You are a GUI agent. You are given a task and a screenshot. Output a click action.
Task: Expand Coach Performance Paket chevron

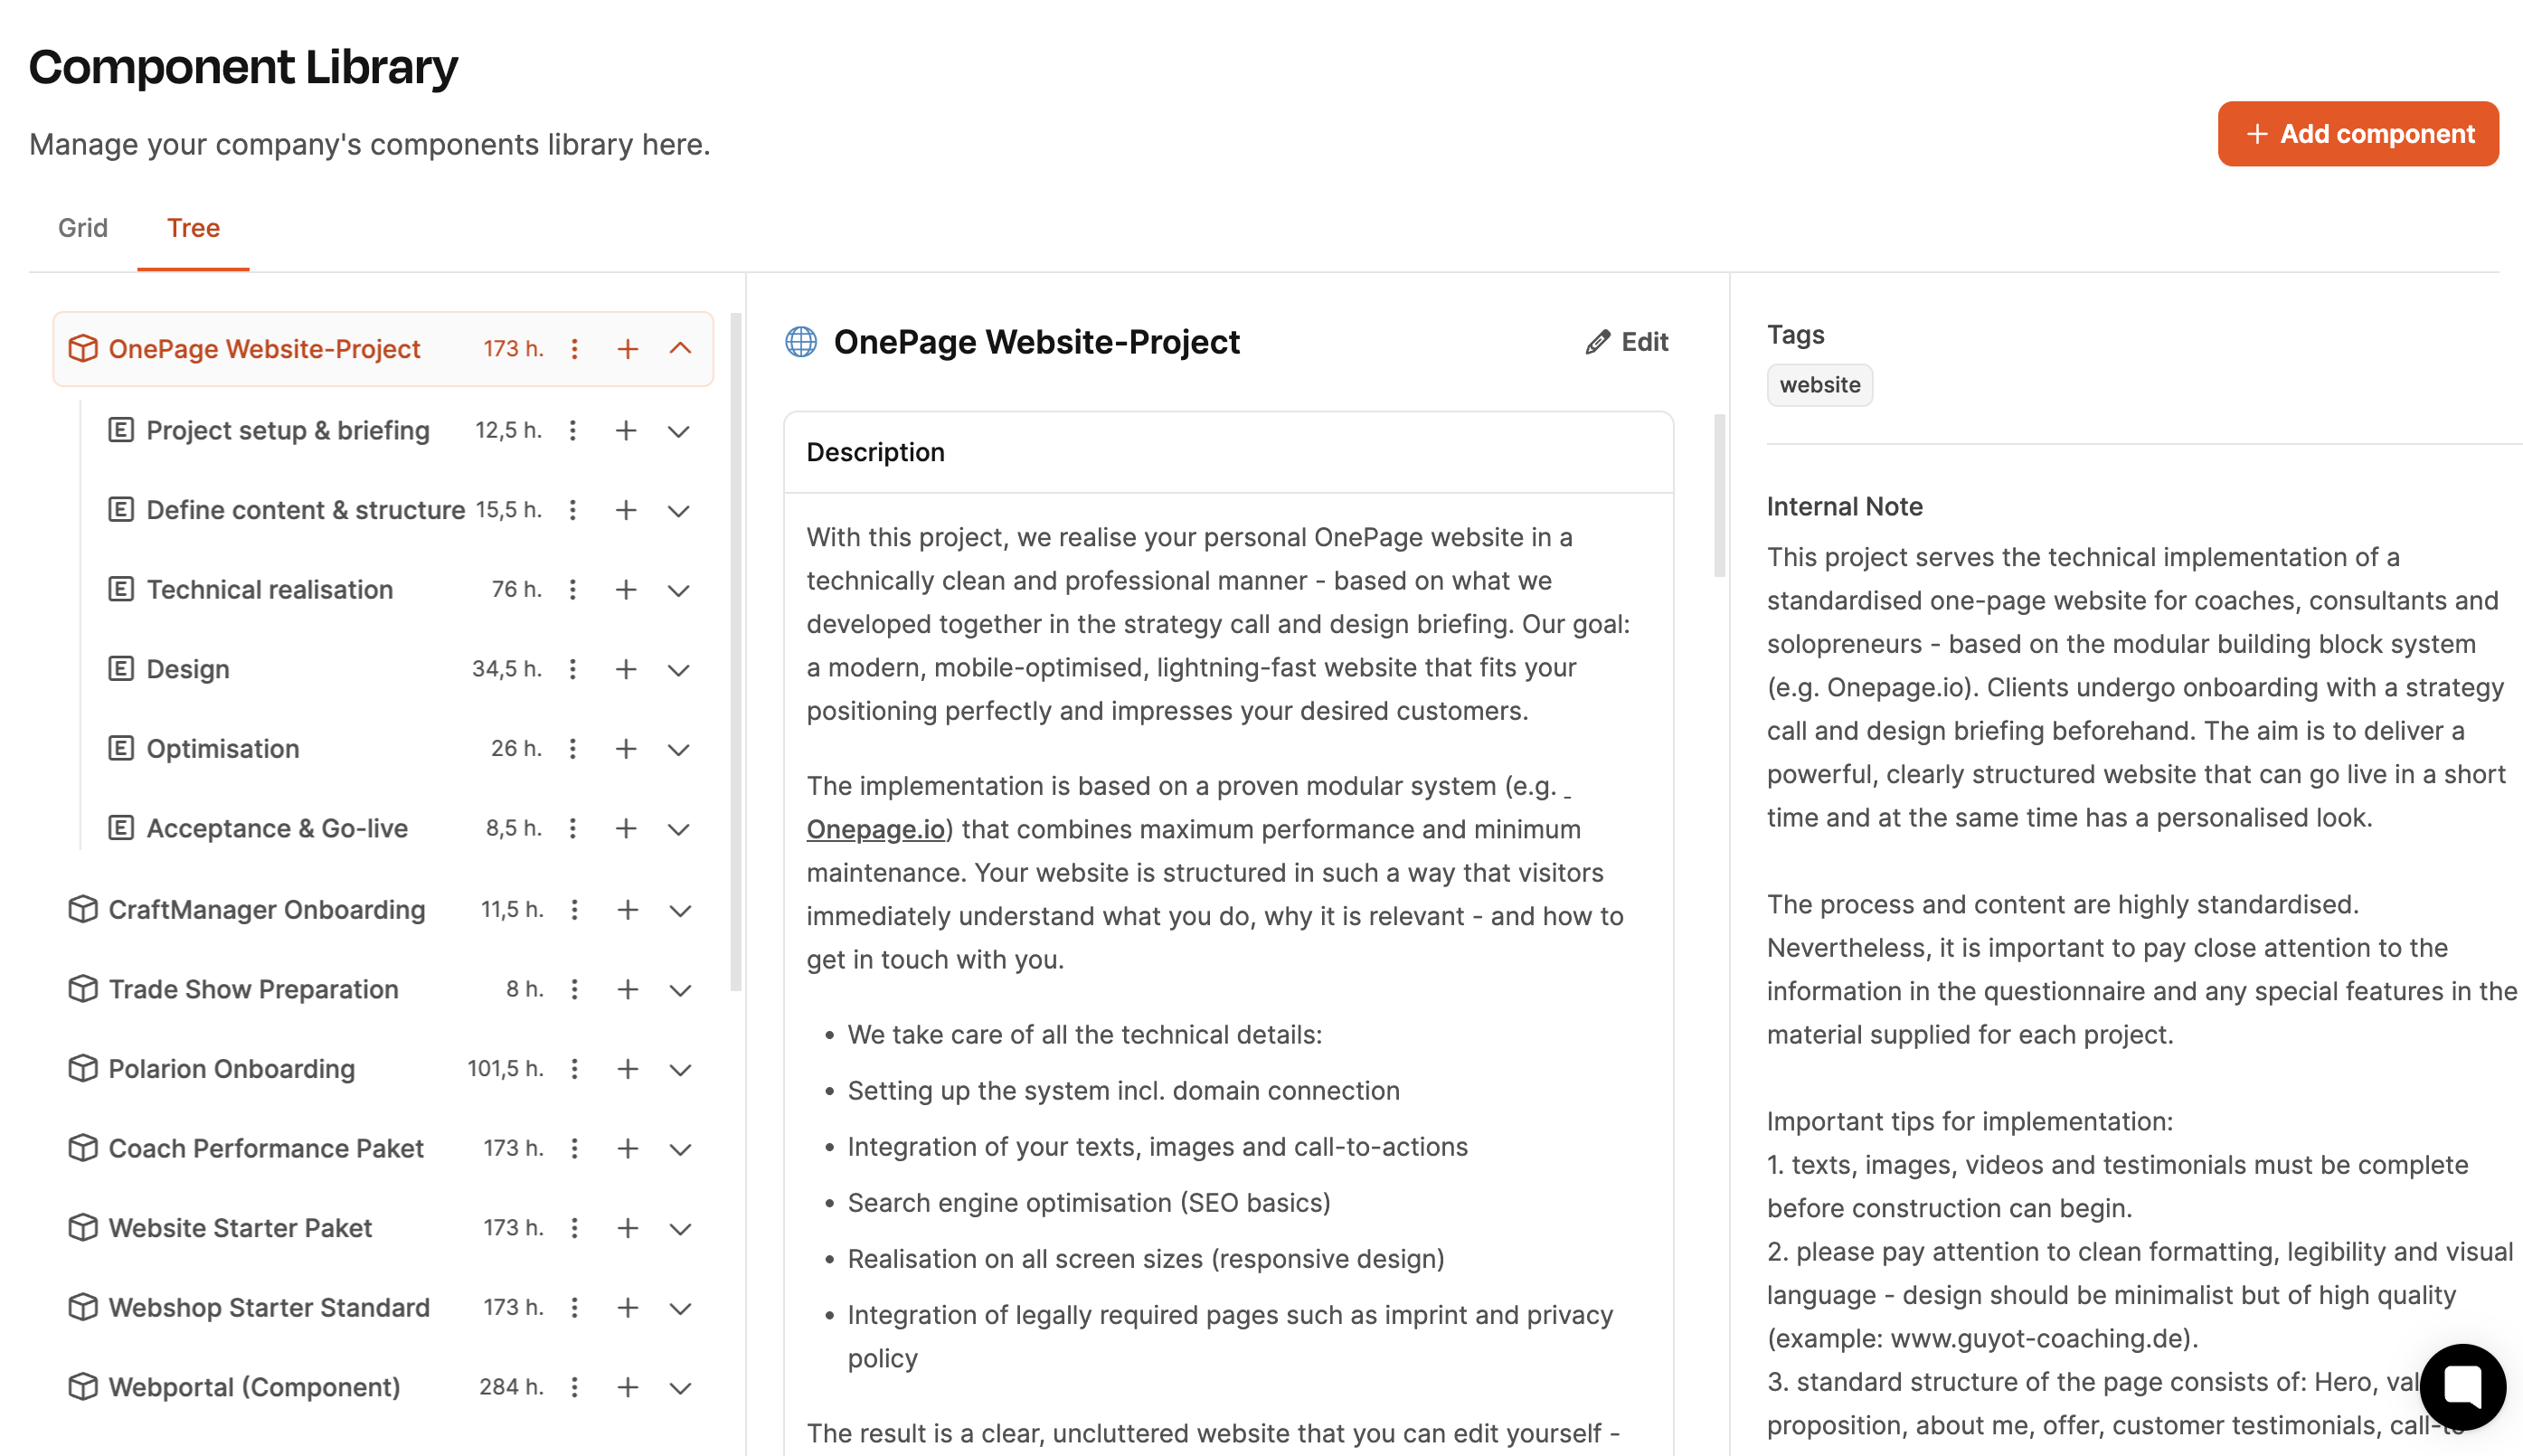681,1149
